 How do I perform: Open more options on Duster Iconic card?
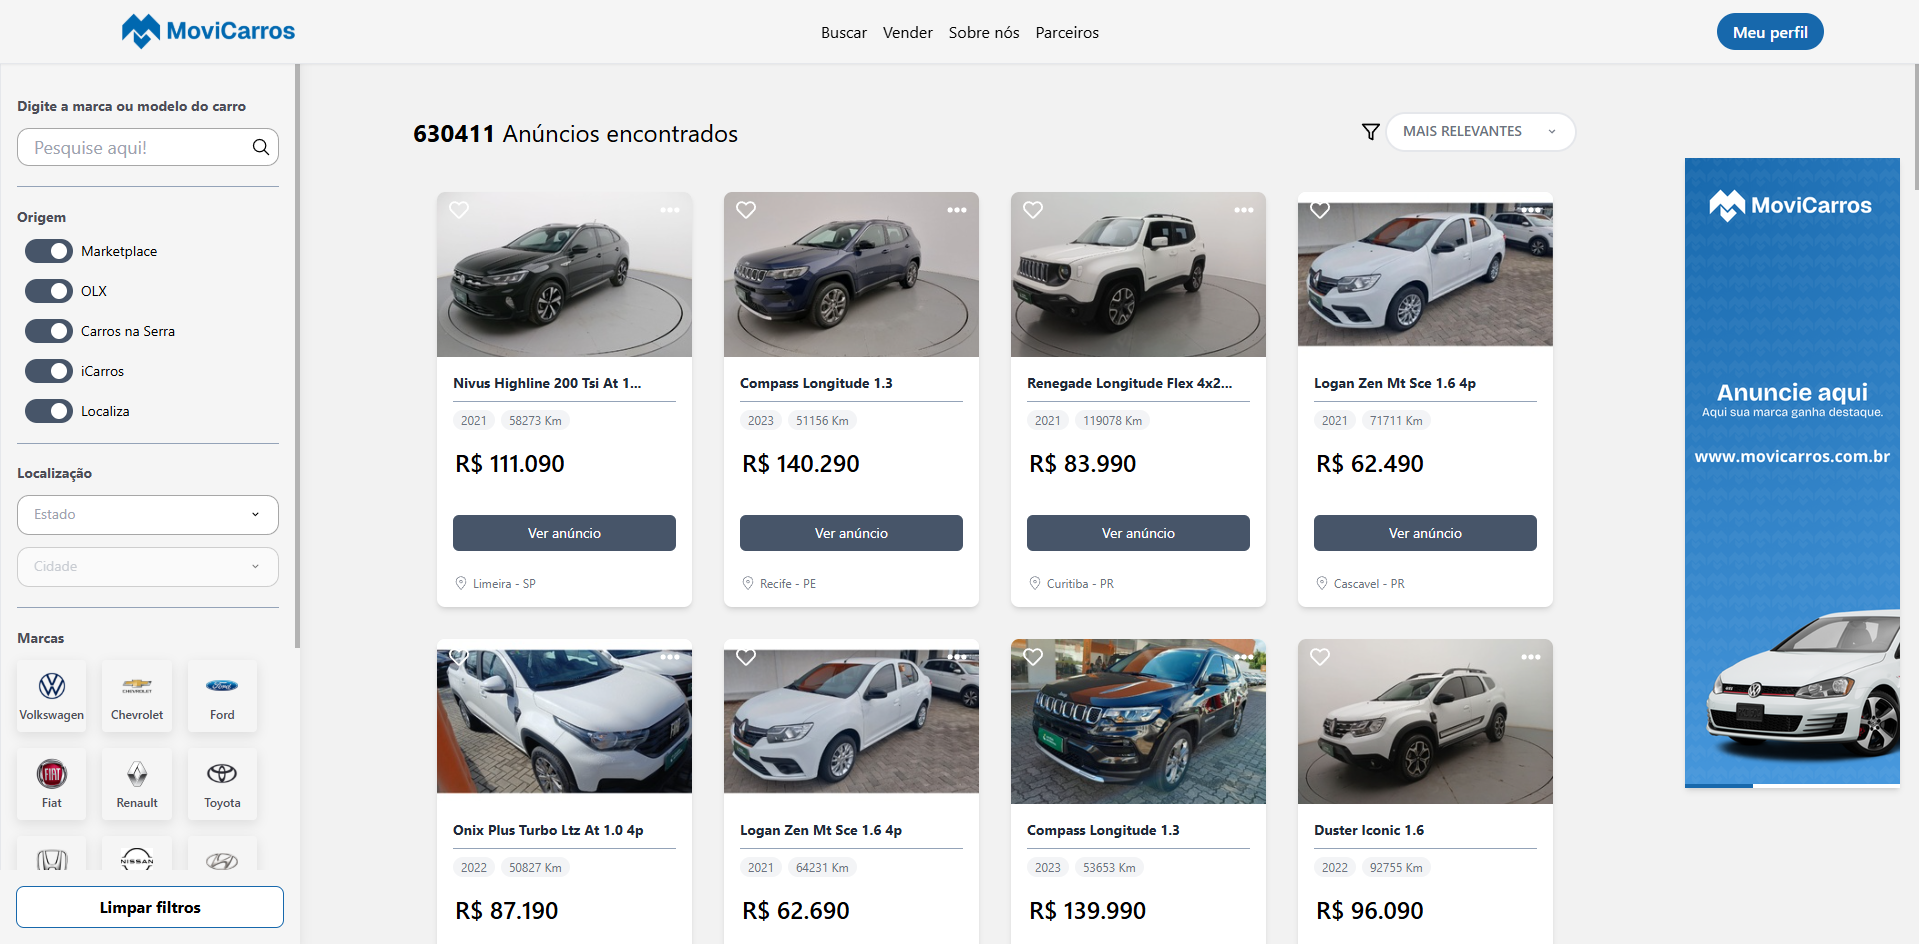tap(1531, 657)
